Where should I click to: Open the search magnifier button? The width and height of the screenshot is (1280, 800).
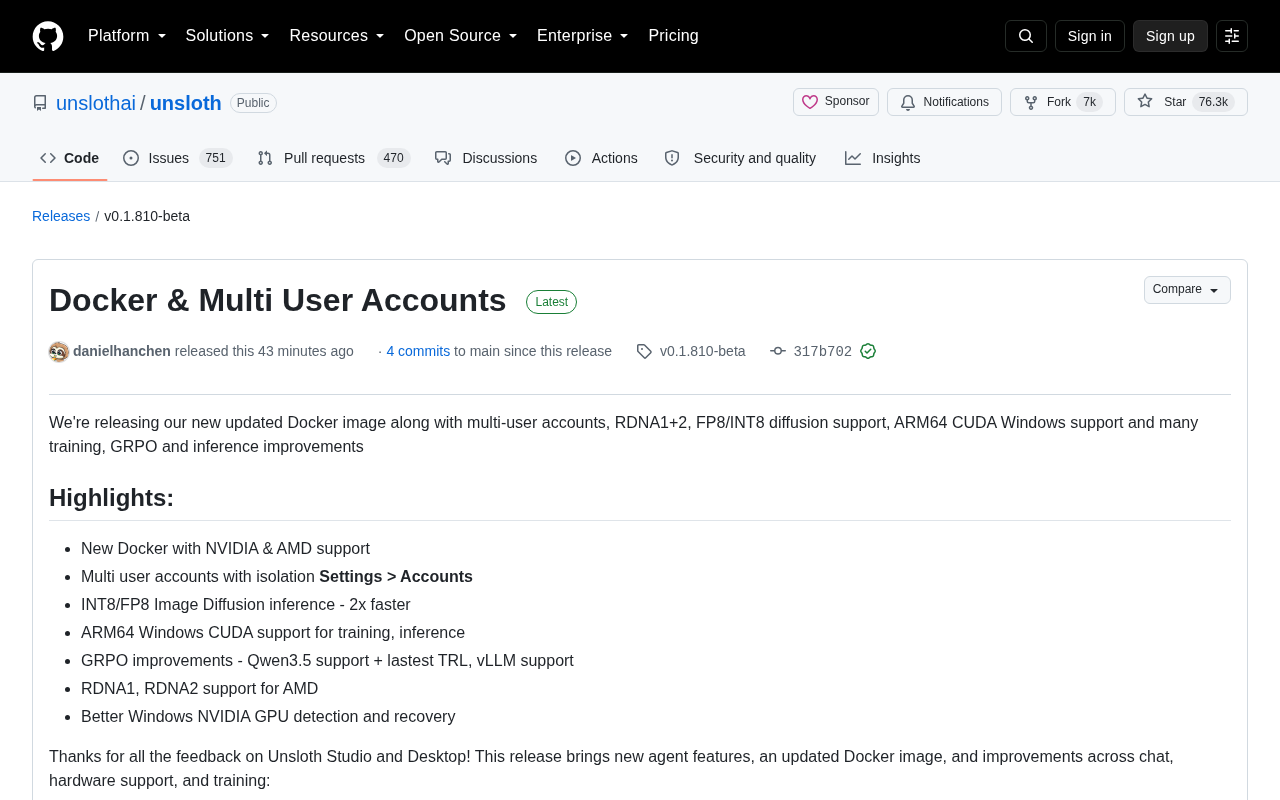point(1026,36)
